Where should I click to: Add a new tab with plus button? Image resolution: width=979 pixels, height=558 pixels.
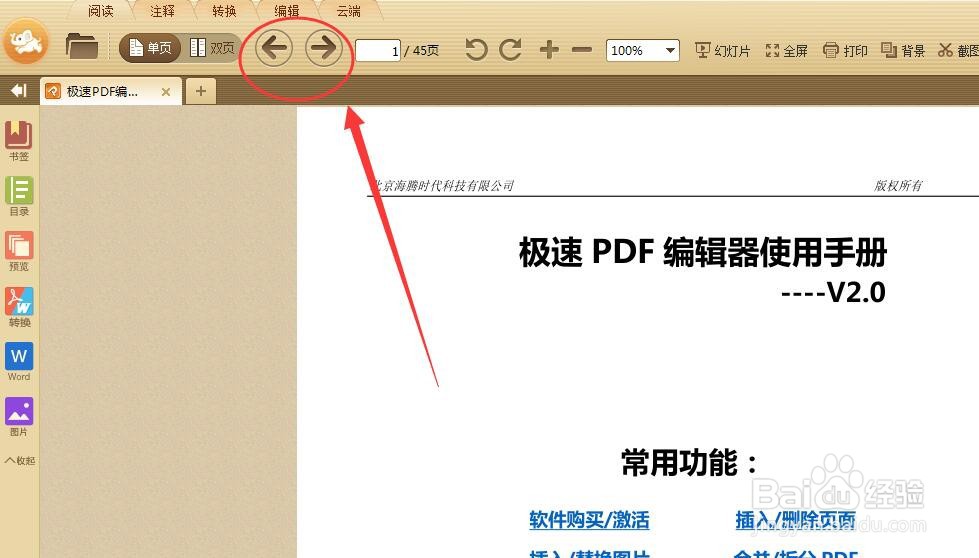click(x=200, y=91)
